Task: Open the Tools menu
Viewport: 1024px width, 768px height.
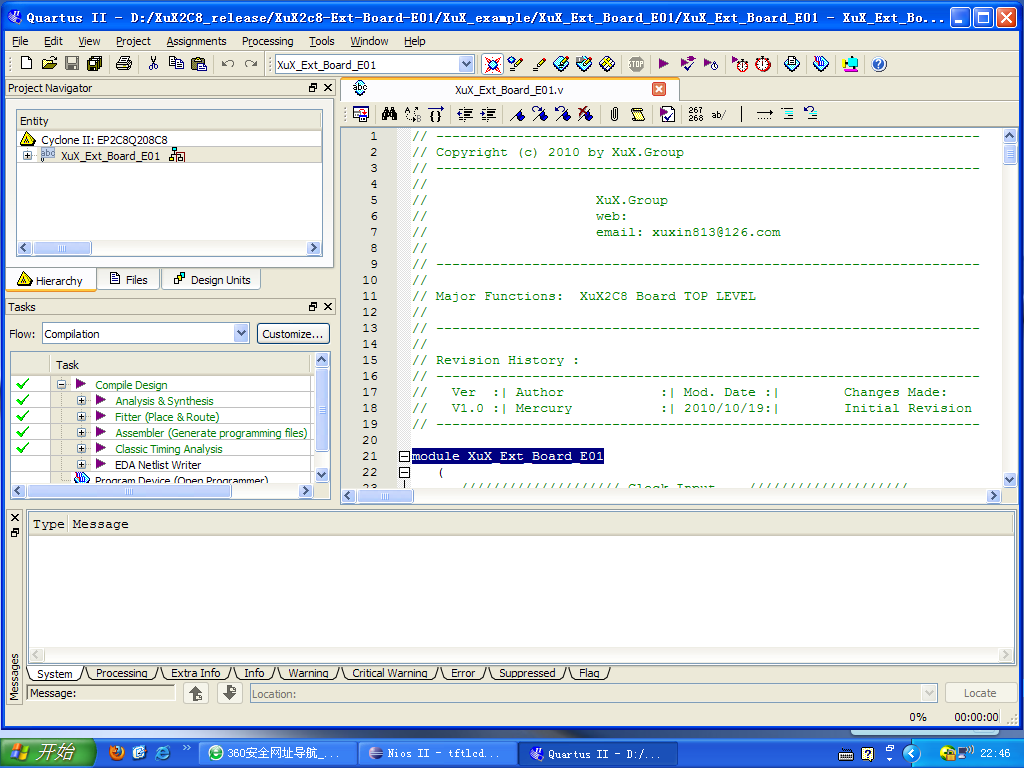Action: tap(321, 41)
